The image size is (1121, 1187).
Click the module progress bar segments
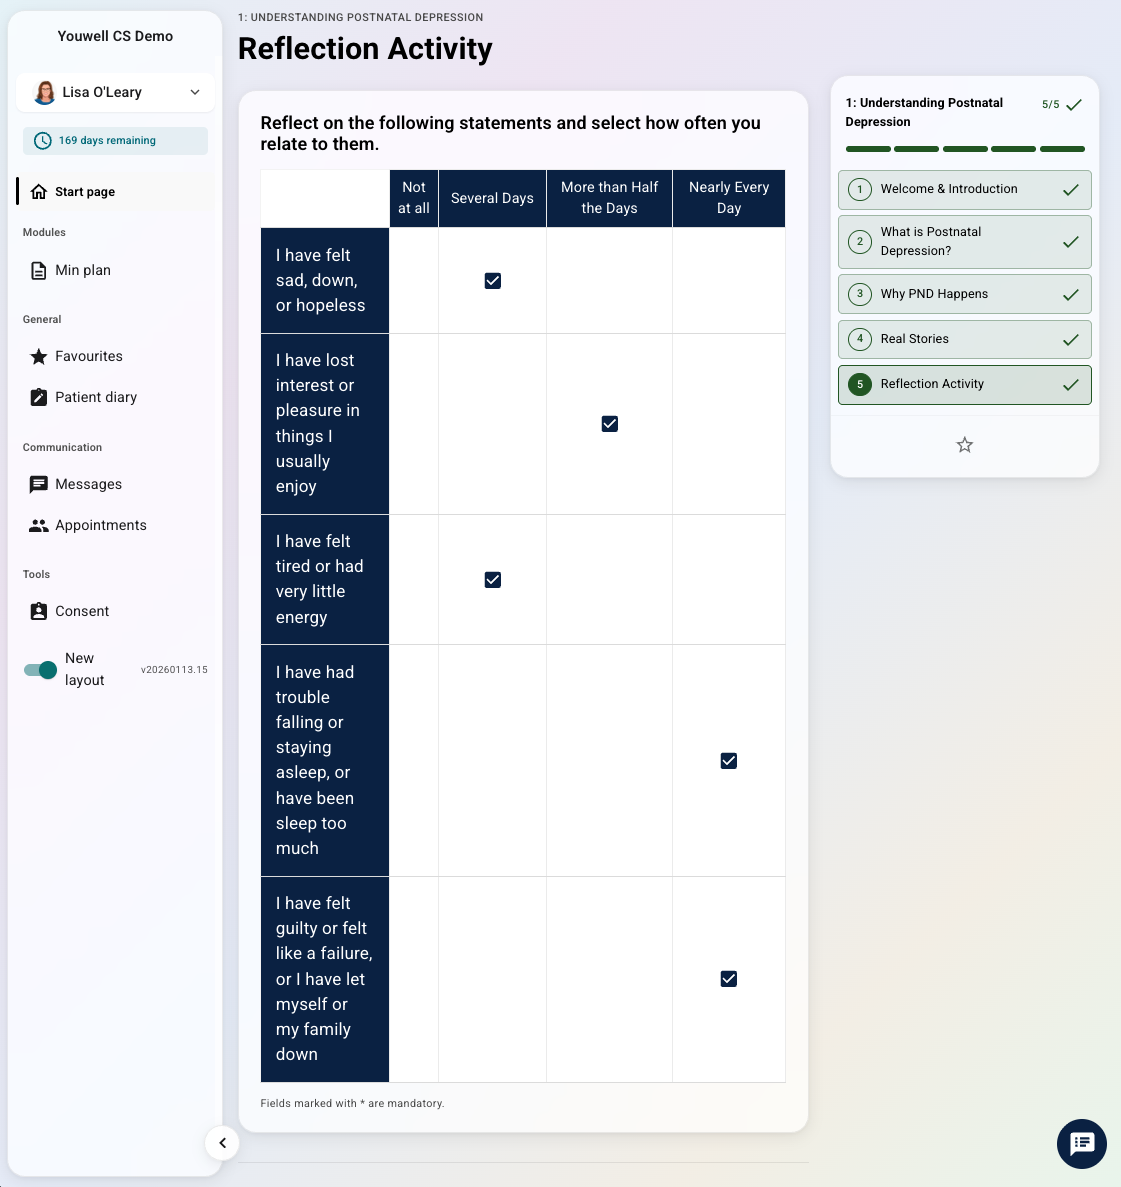(965, 149)
